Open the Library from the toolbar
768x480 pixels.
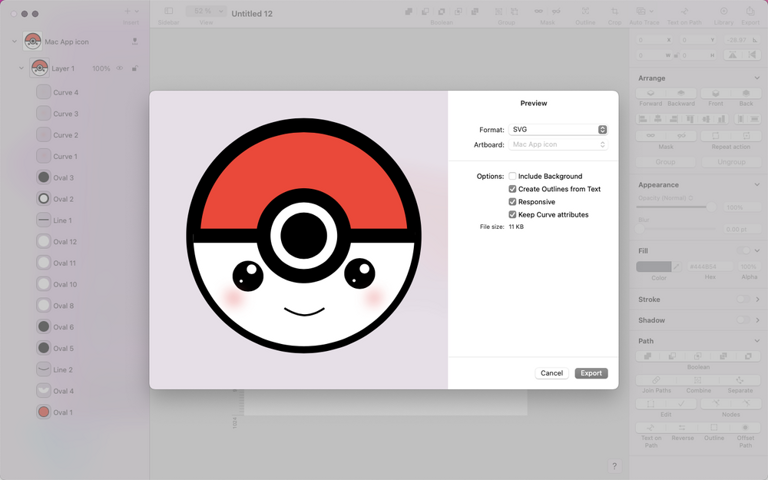pos(723,11)
